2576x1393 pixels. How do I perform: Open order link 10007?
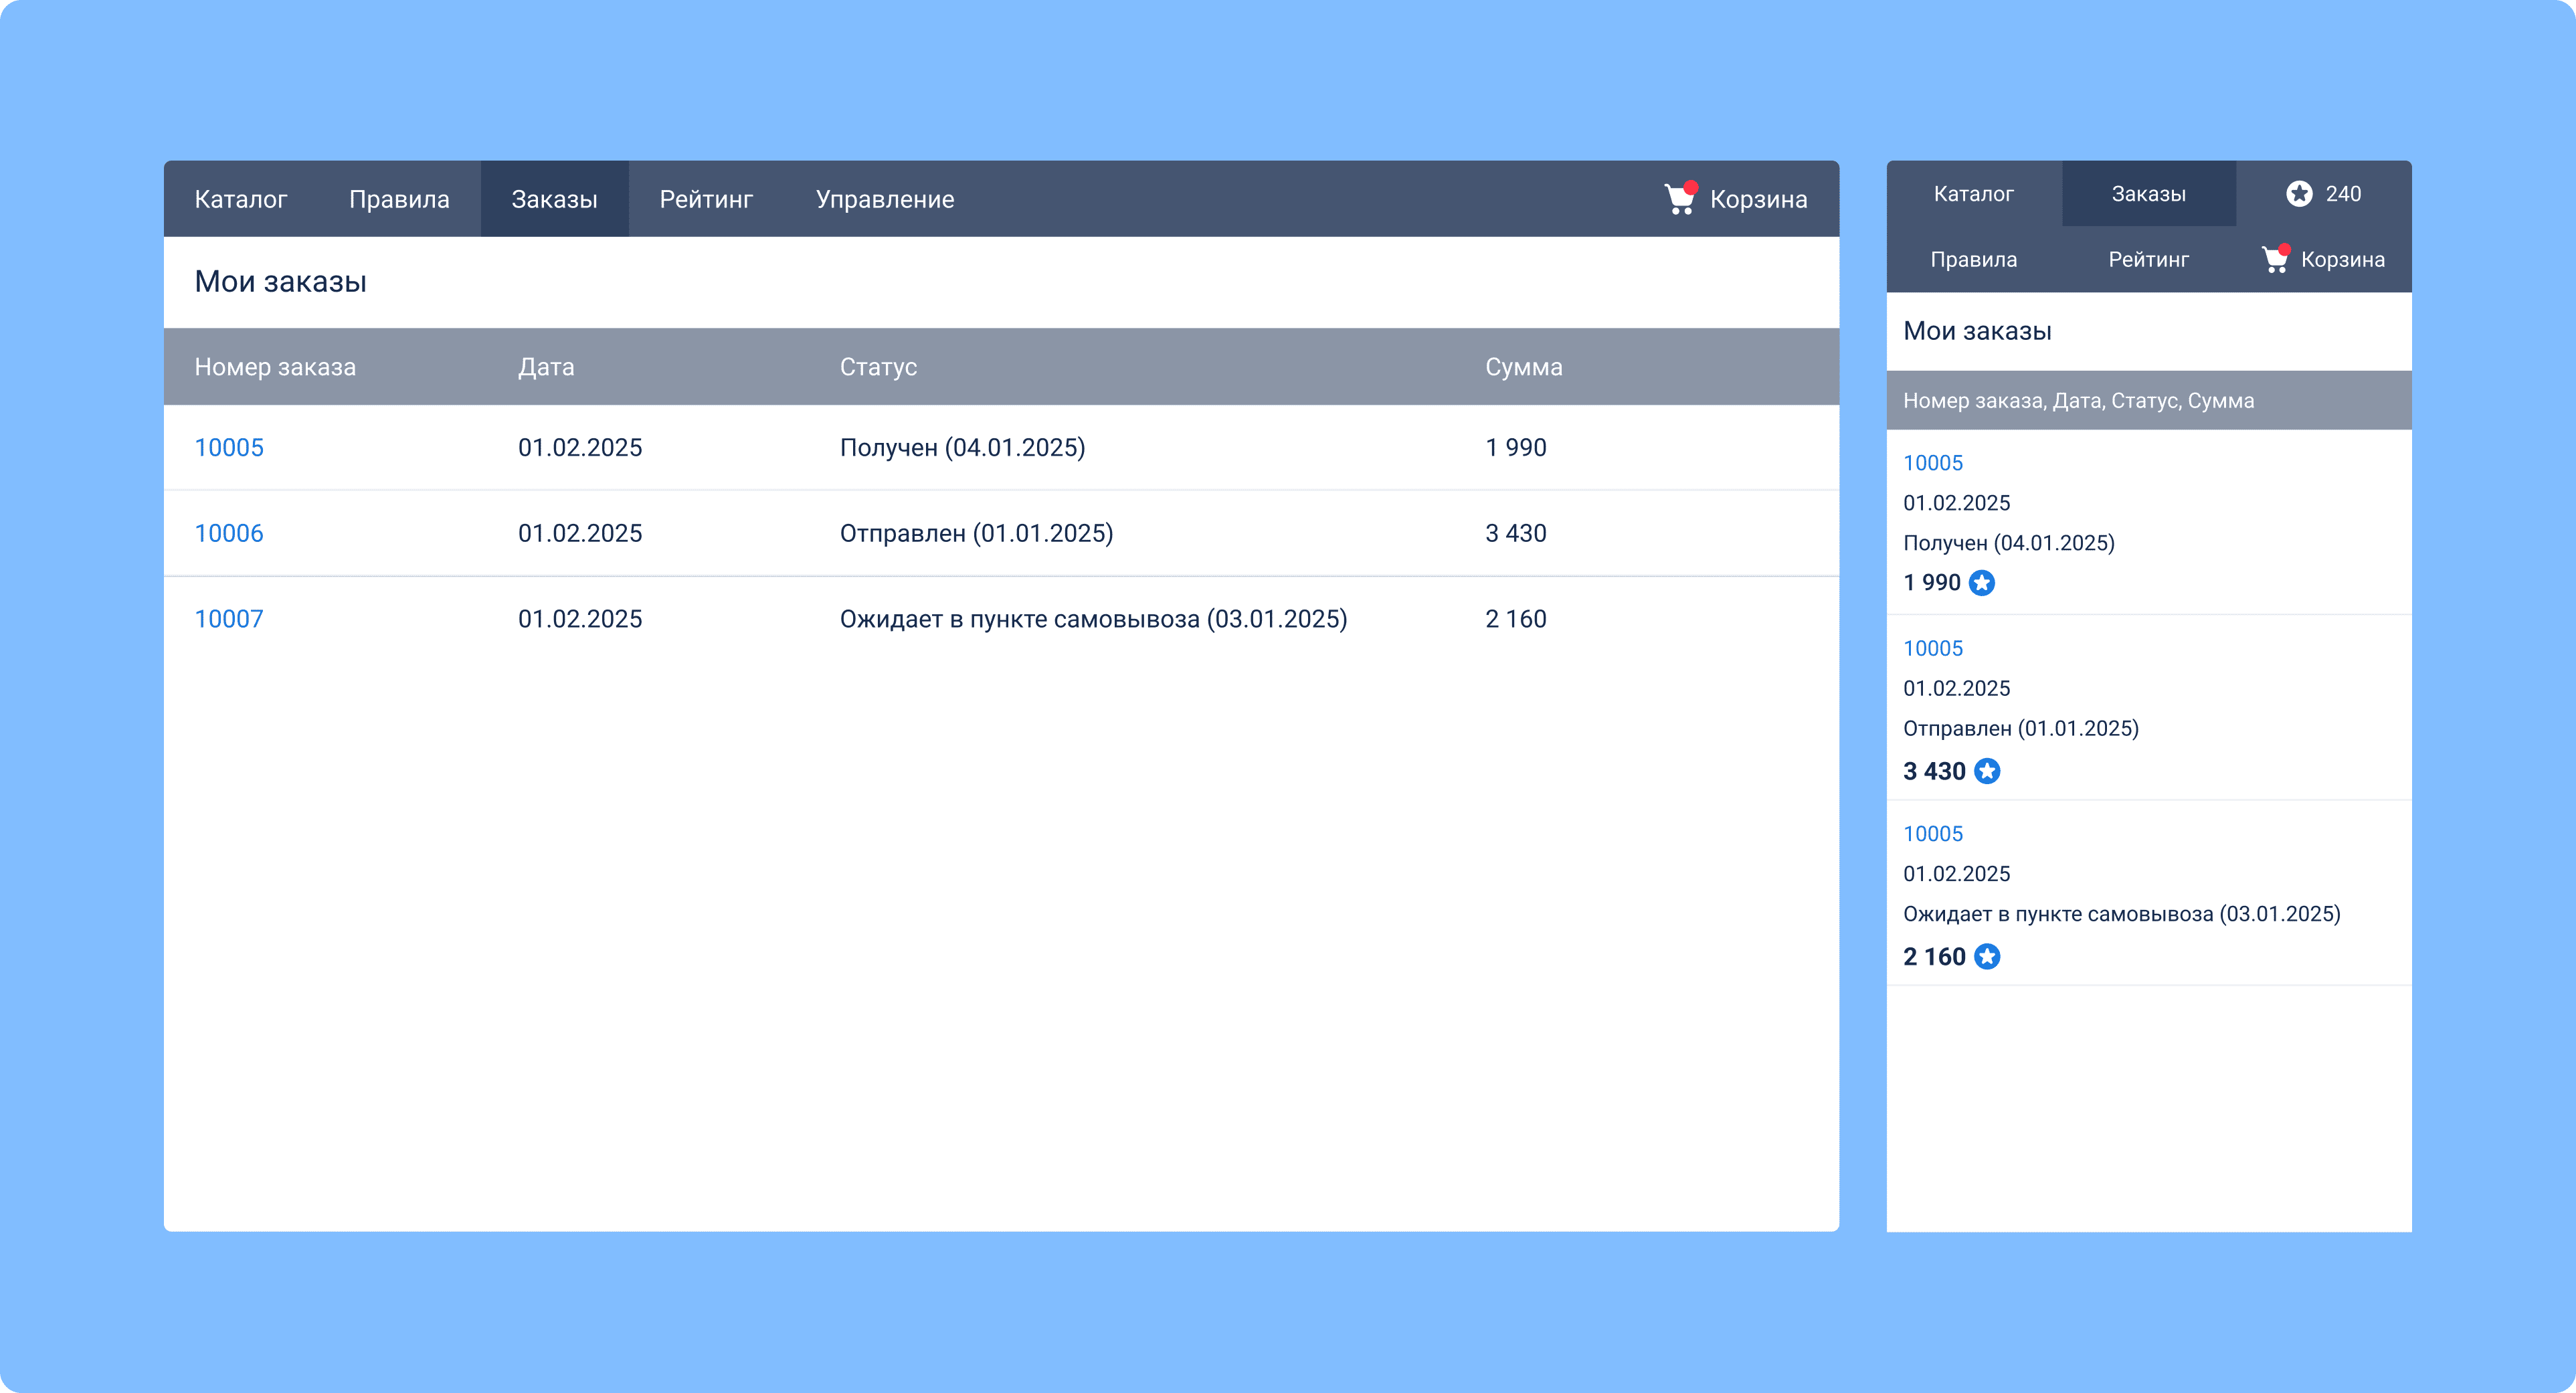(x=229, y=619)
